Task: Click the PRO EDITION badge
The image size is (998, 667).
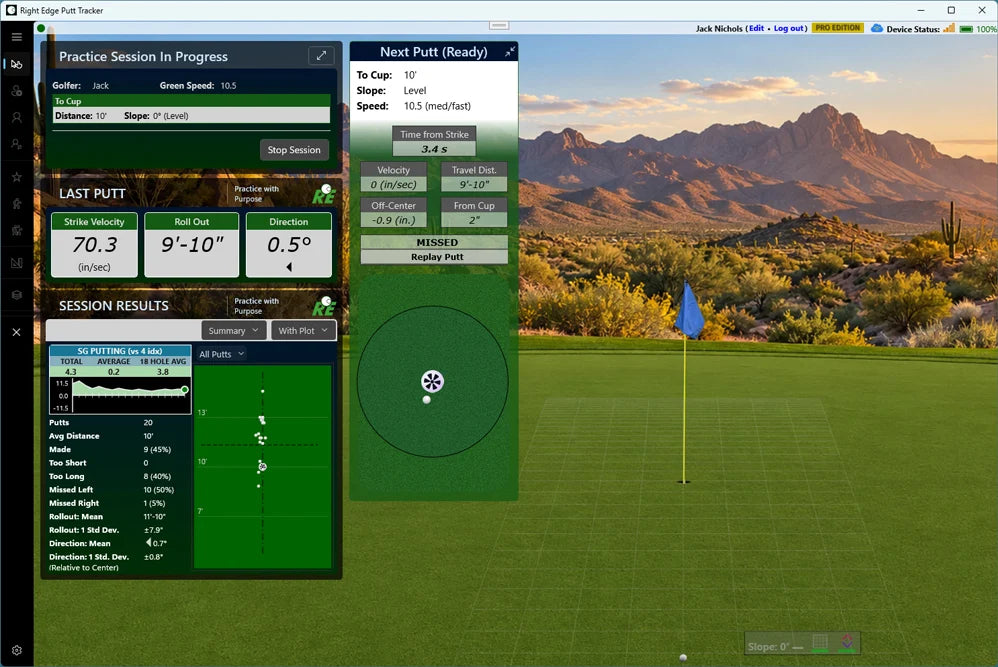Action: (x=838, y=28)
